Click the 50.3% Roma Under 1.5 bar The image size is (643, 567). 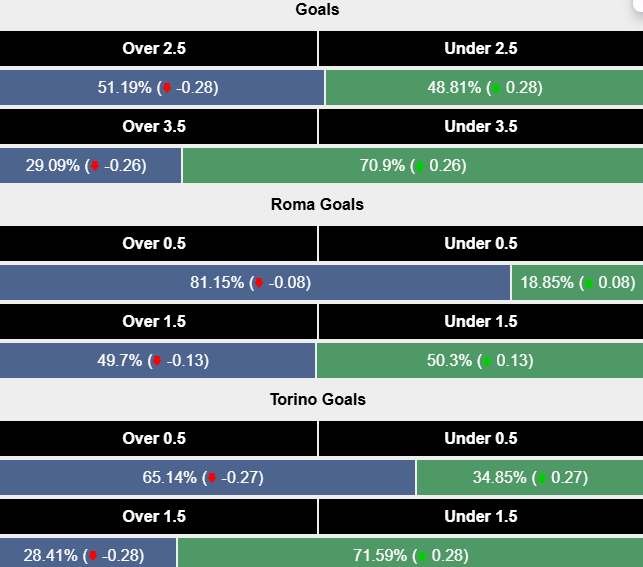pos(480,361)
